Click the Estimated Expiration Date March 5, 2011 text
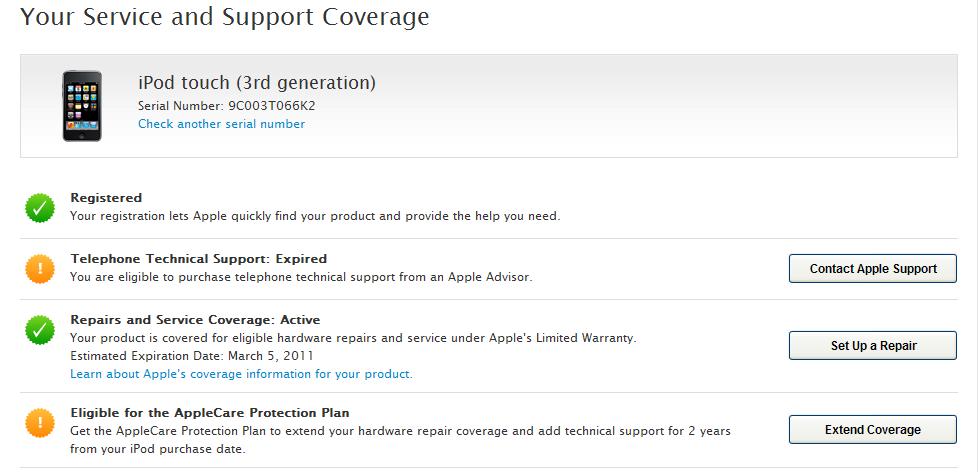Viewport: 979px width, 472px height. point(192,356)
